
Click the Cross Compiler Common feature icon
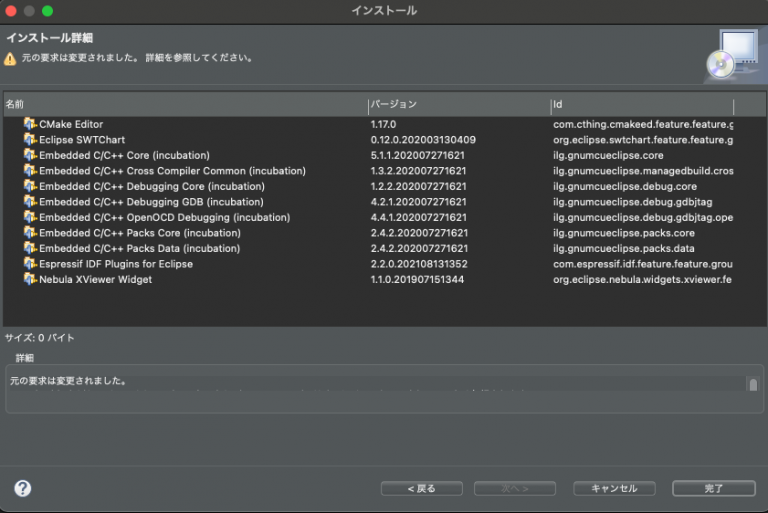[30, 171]
